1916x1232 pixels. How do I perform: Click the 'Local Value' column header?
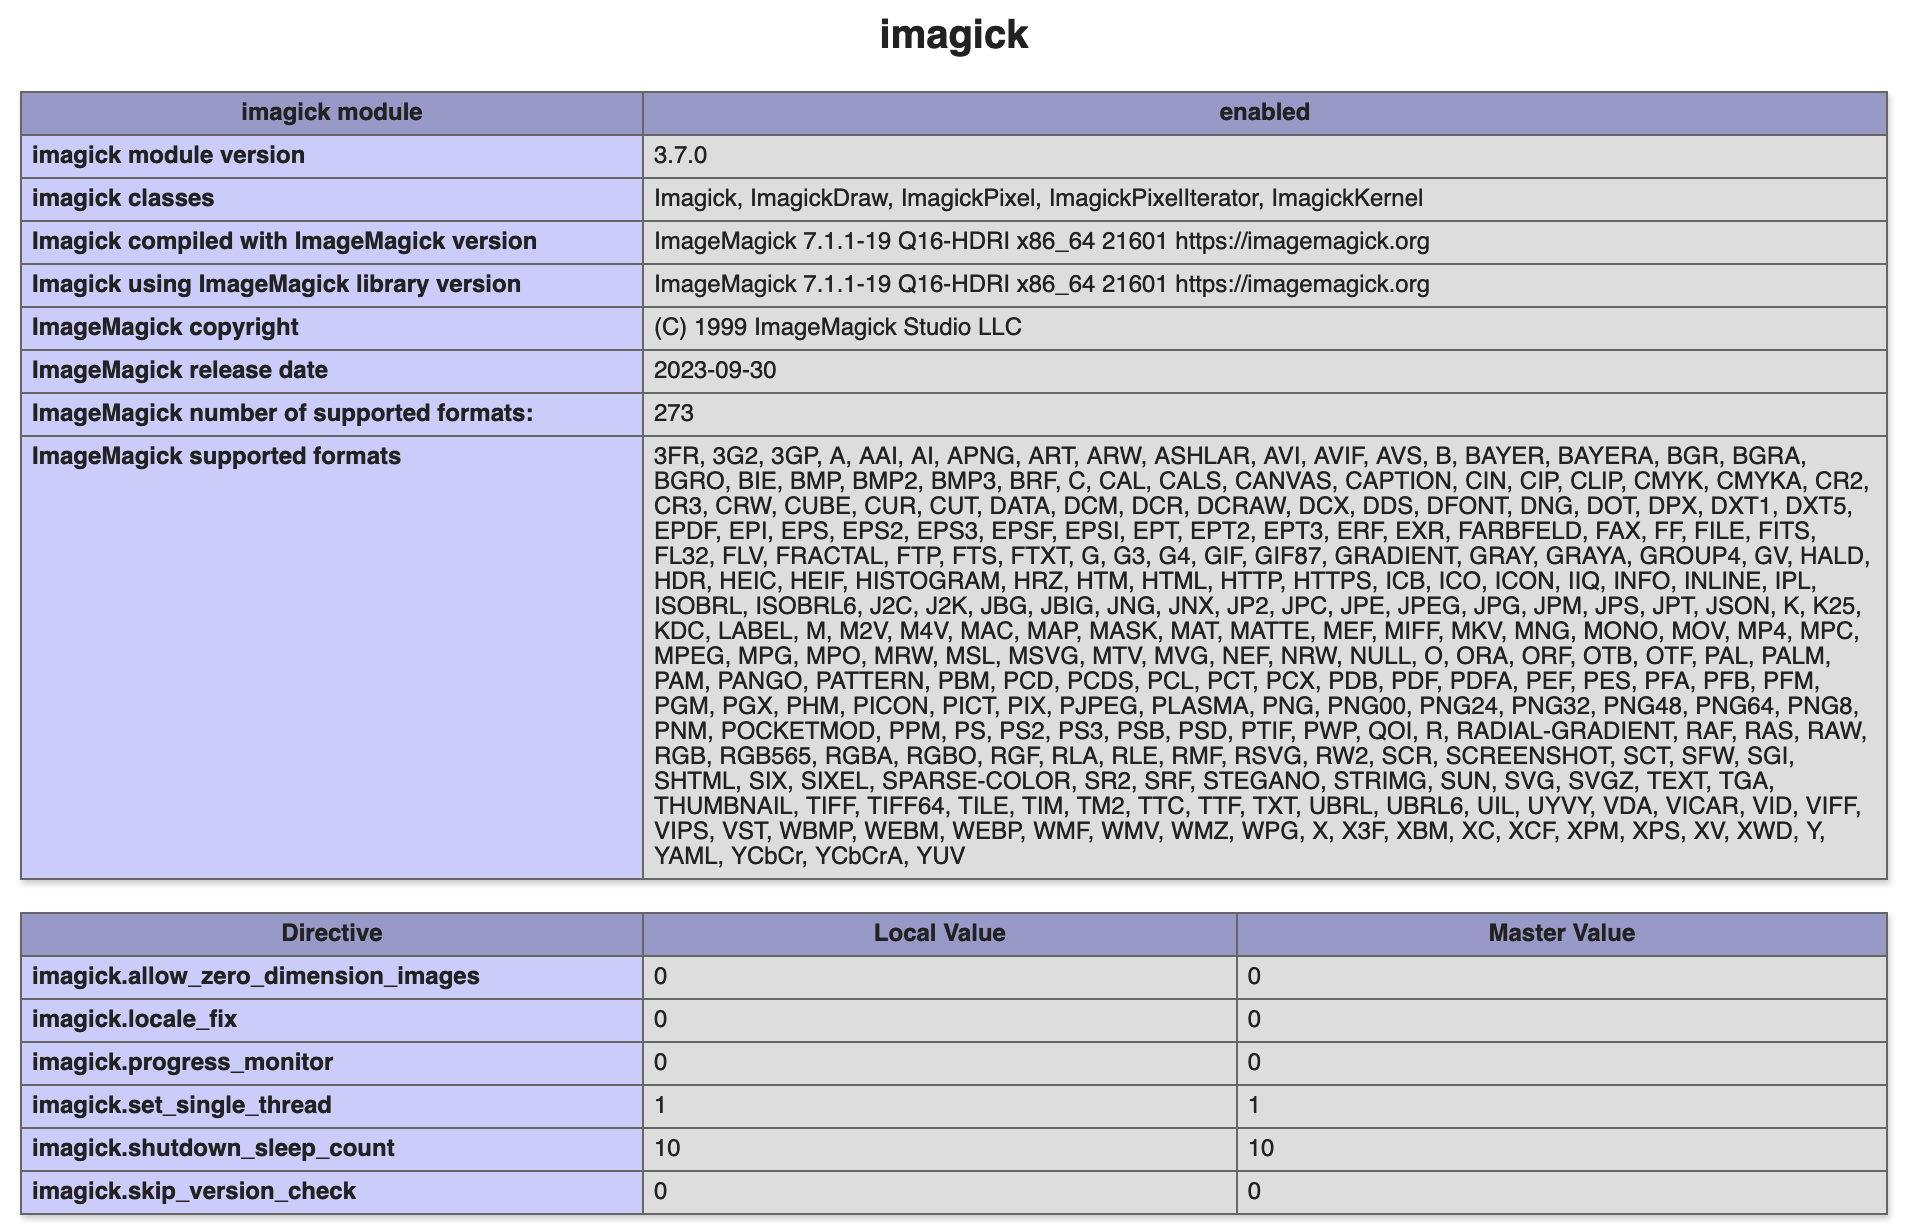click(939, 933)
